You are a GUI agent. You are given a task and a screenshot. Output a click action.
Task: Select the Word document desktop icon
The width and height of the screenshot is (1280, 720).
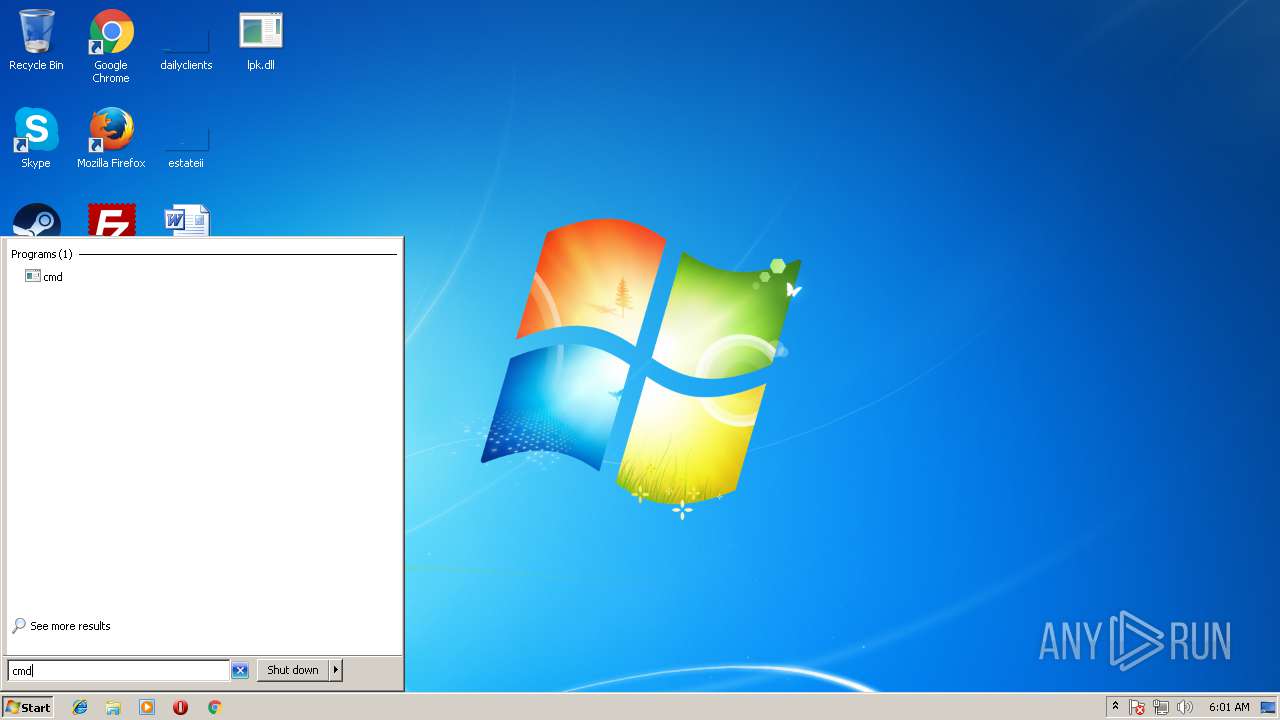click(x=187, y=221)
